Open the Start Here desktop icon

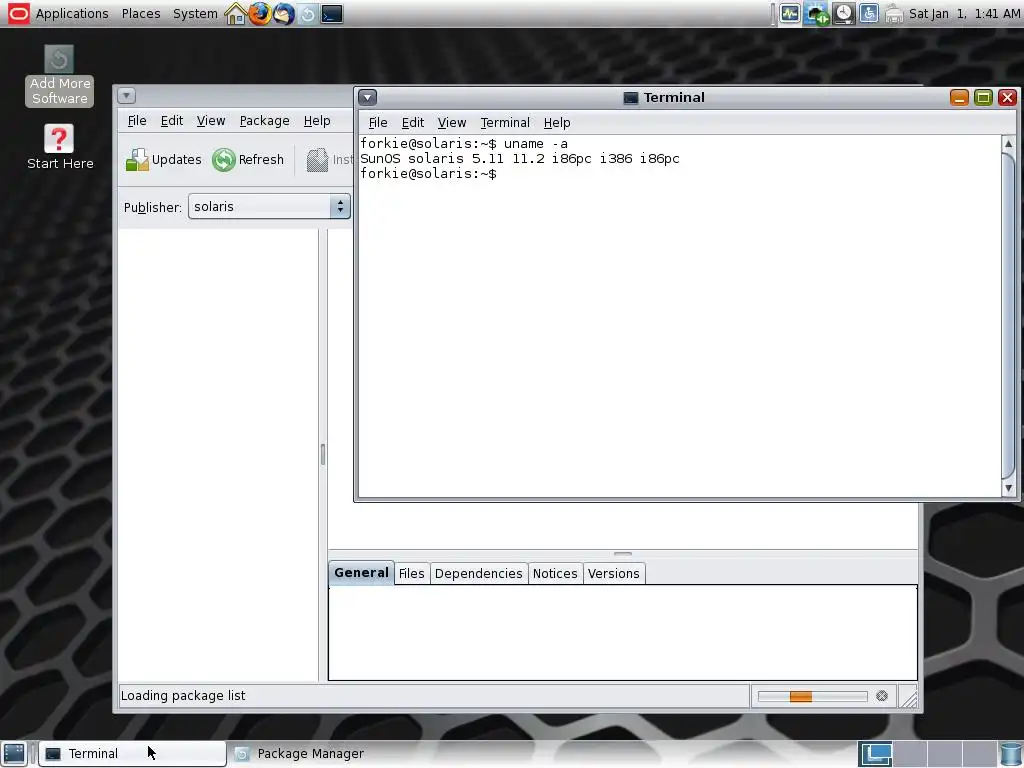[59, 147]
